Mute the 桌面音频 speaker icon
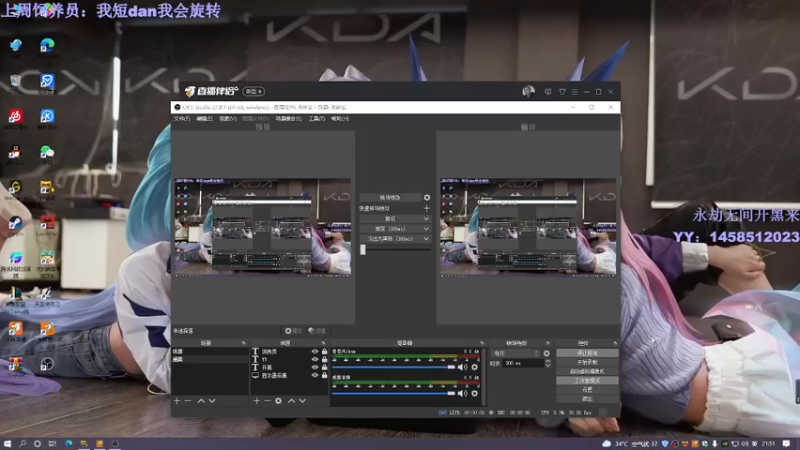This screenshot has height=450, width=800. (x=462, y=393)
